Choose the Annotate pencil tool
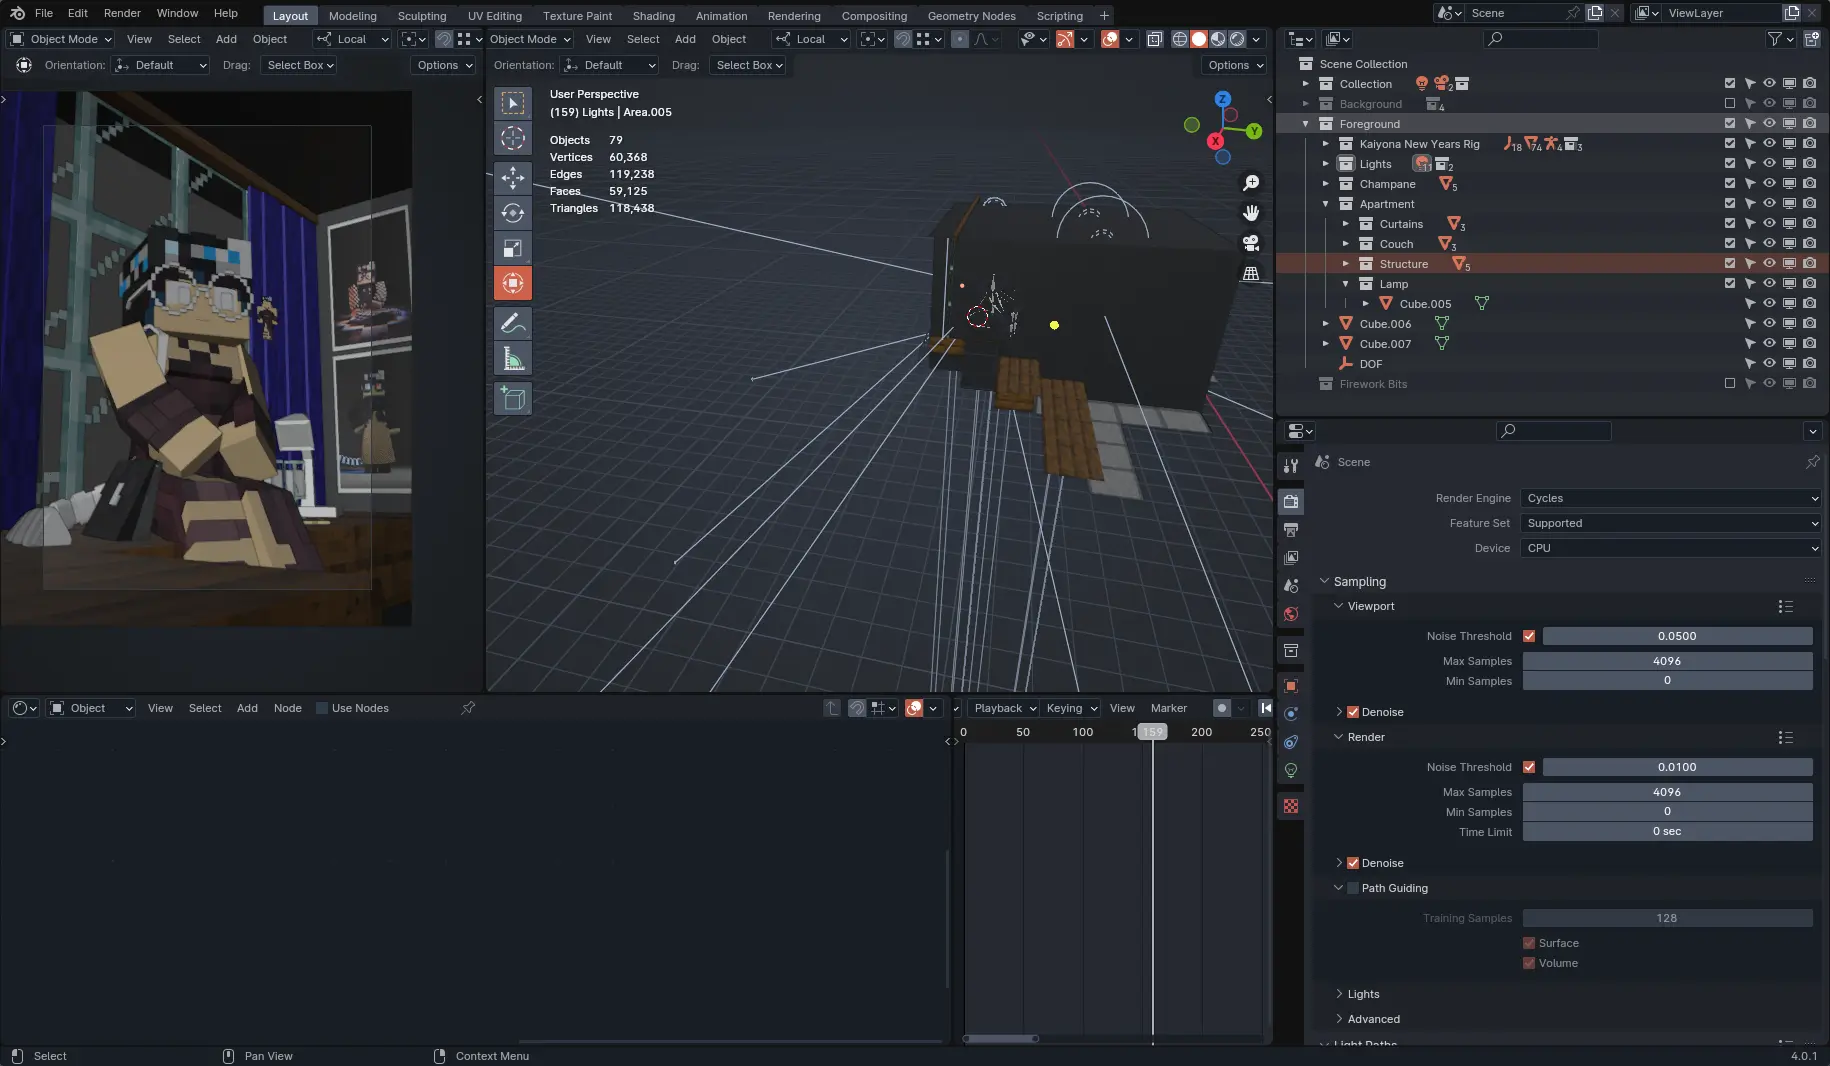The height and width of the screenshot is (1066, 1830). (513, 323)
